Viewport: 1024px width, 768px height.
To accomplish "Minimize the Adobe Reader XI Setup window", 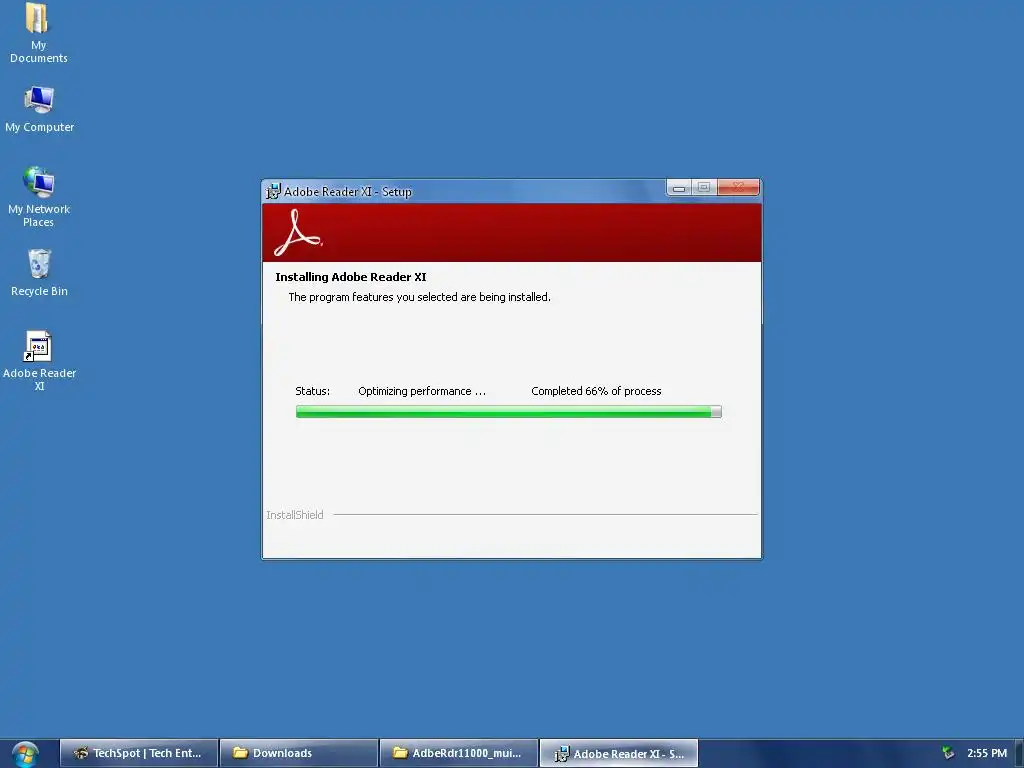I will [x=679, y=187].
